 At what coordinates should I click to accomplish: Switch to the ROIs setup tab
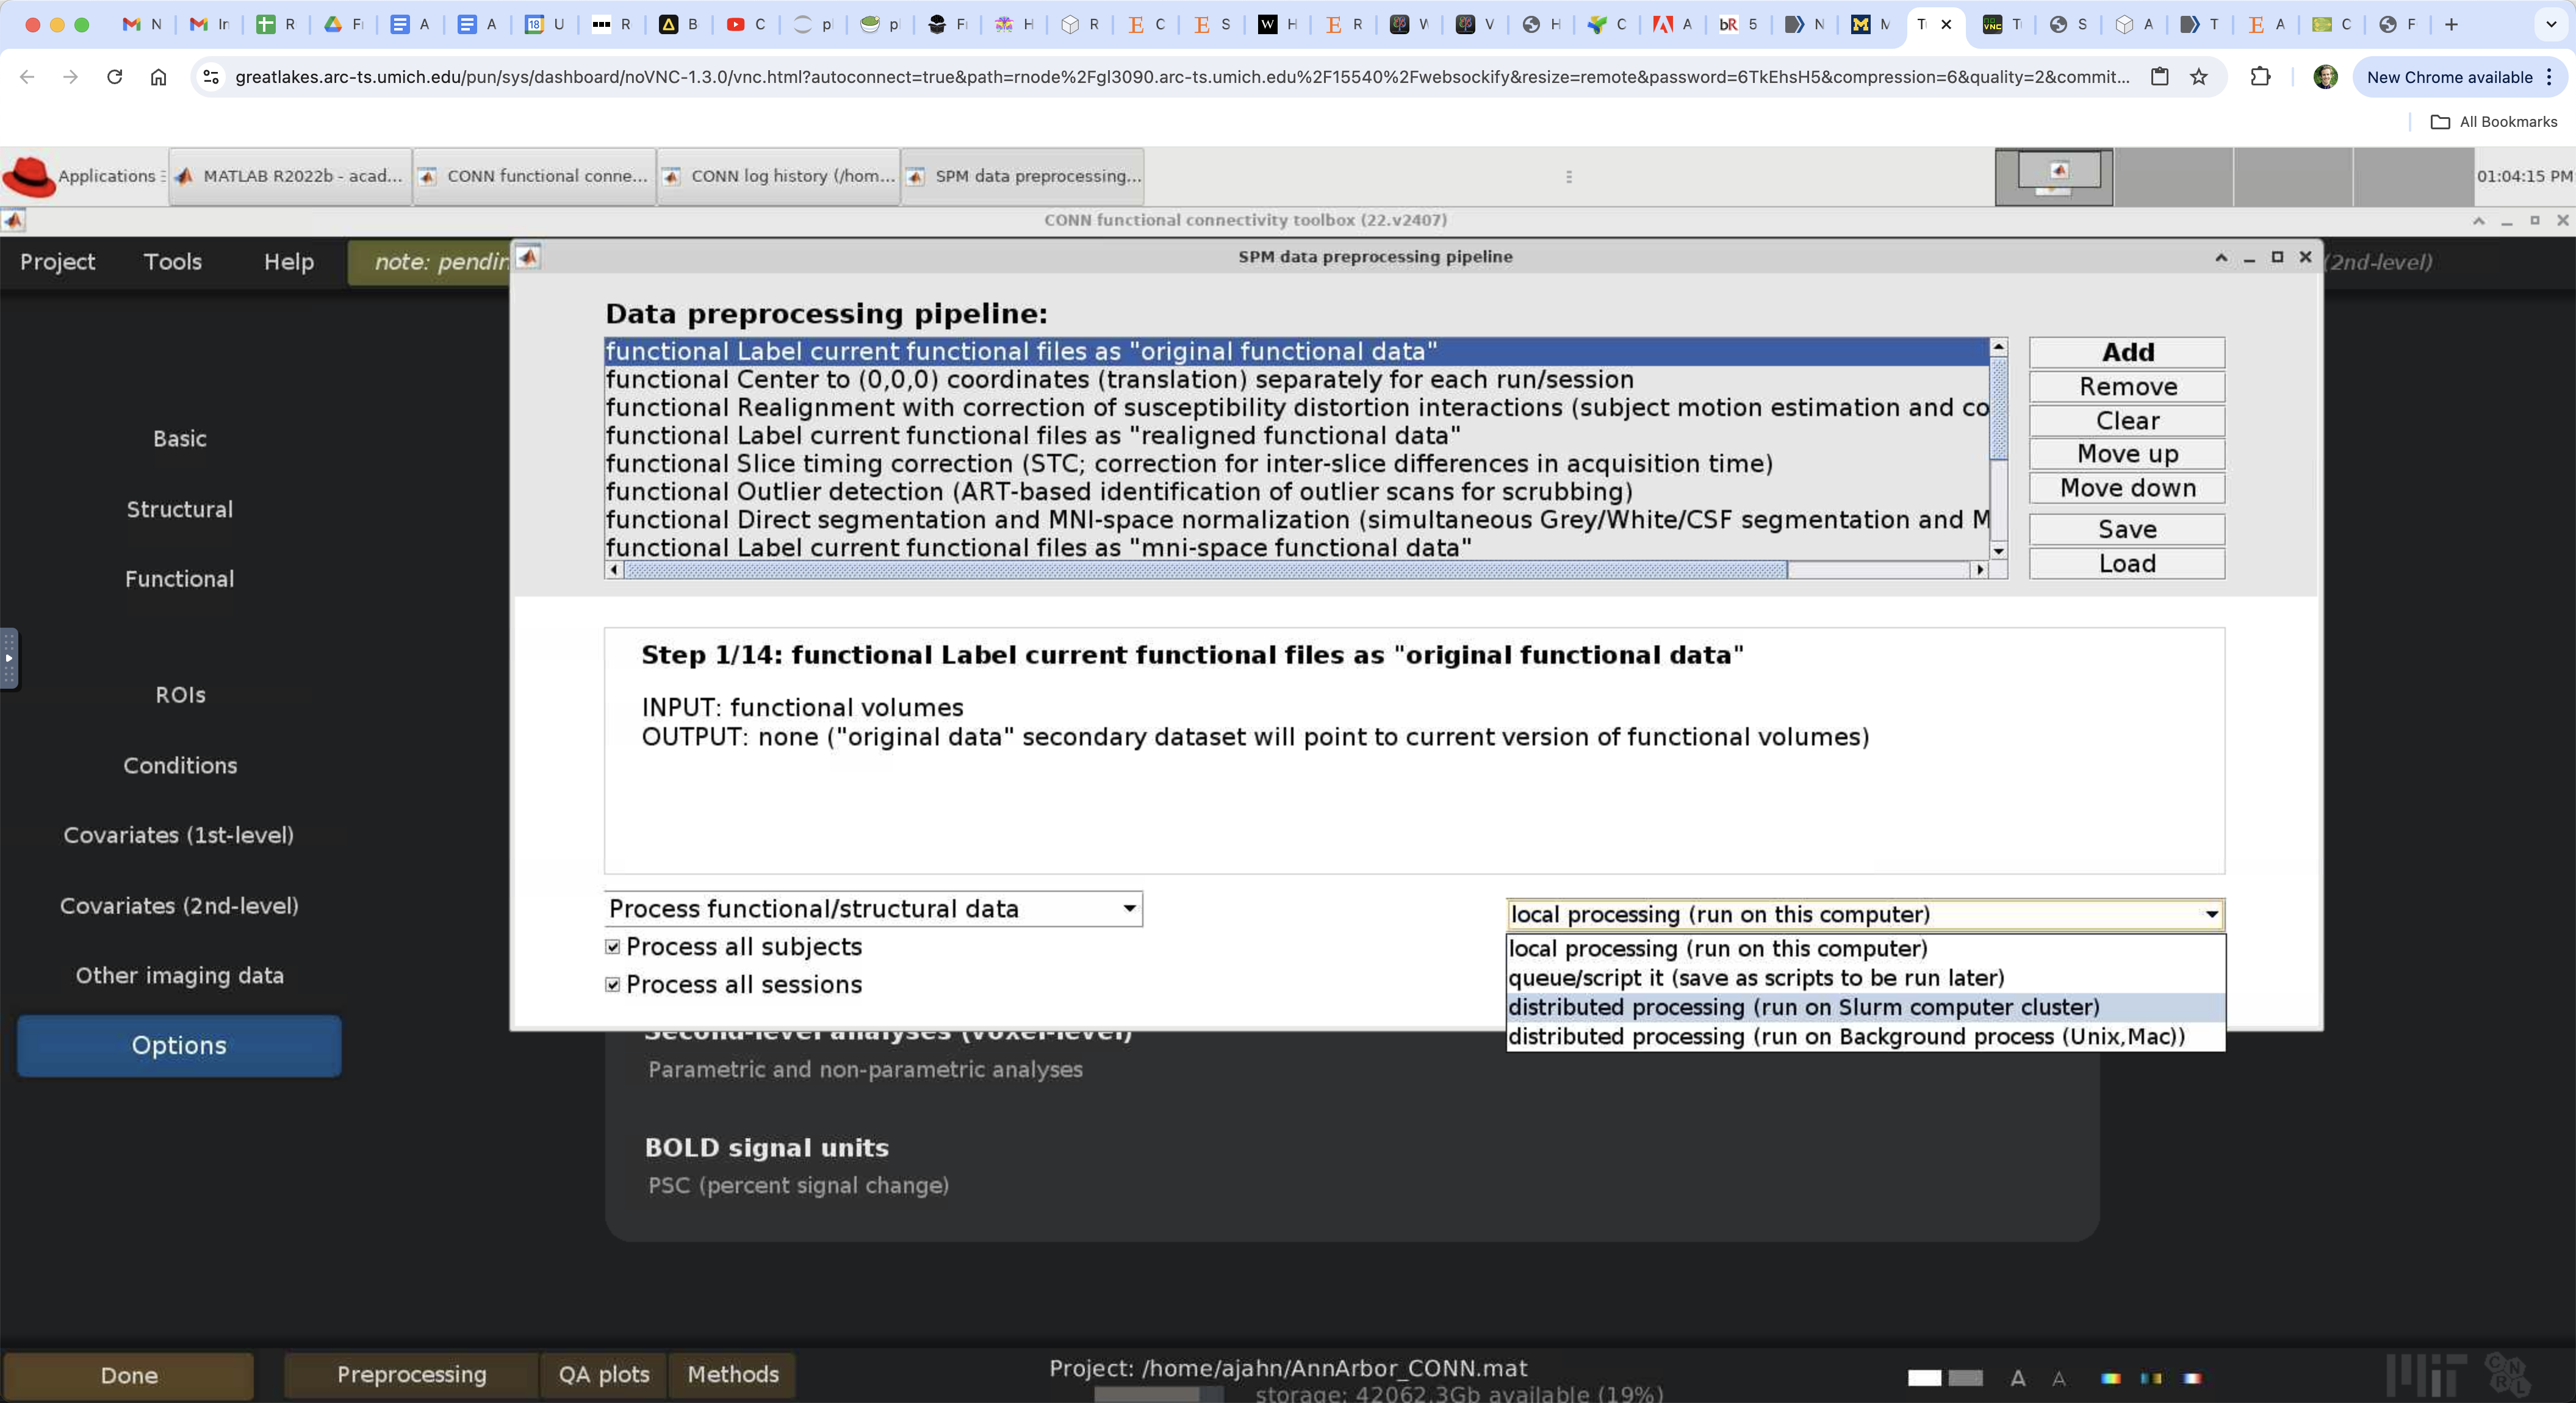click(180, 695)
